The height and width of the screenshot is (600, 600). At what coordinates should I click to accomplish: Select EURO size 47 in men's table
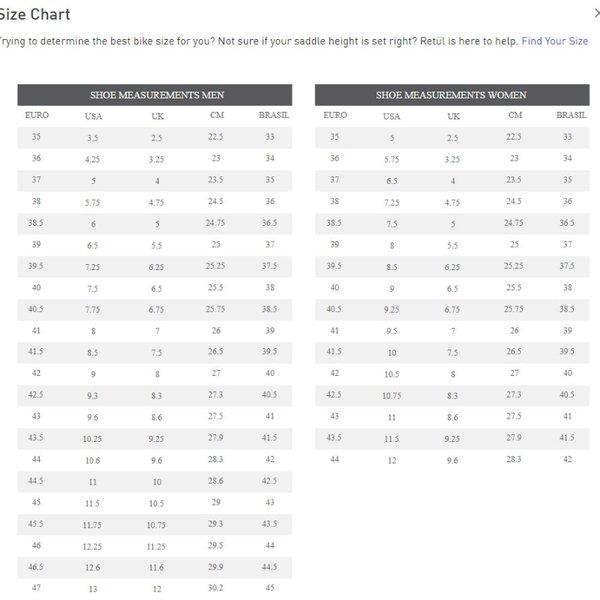(x=36, y=587)
